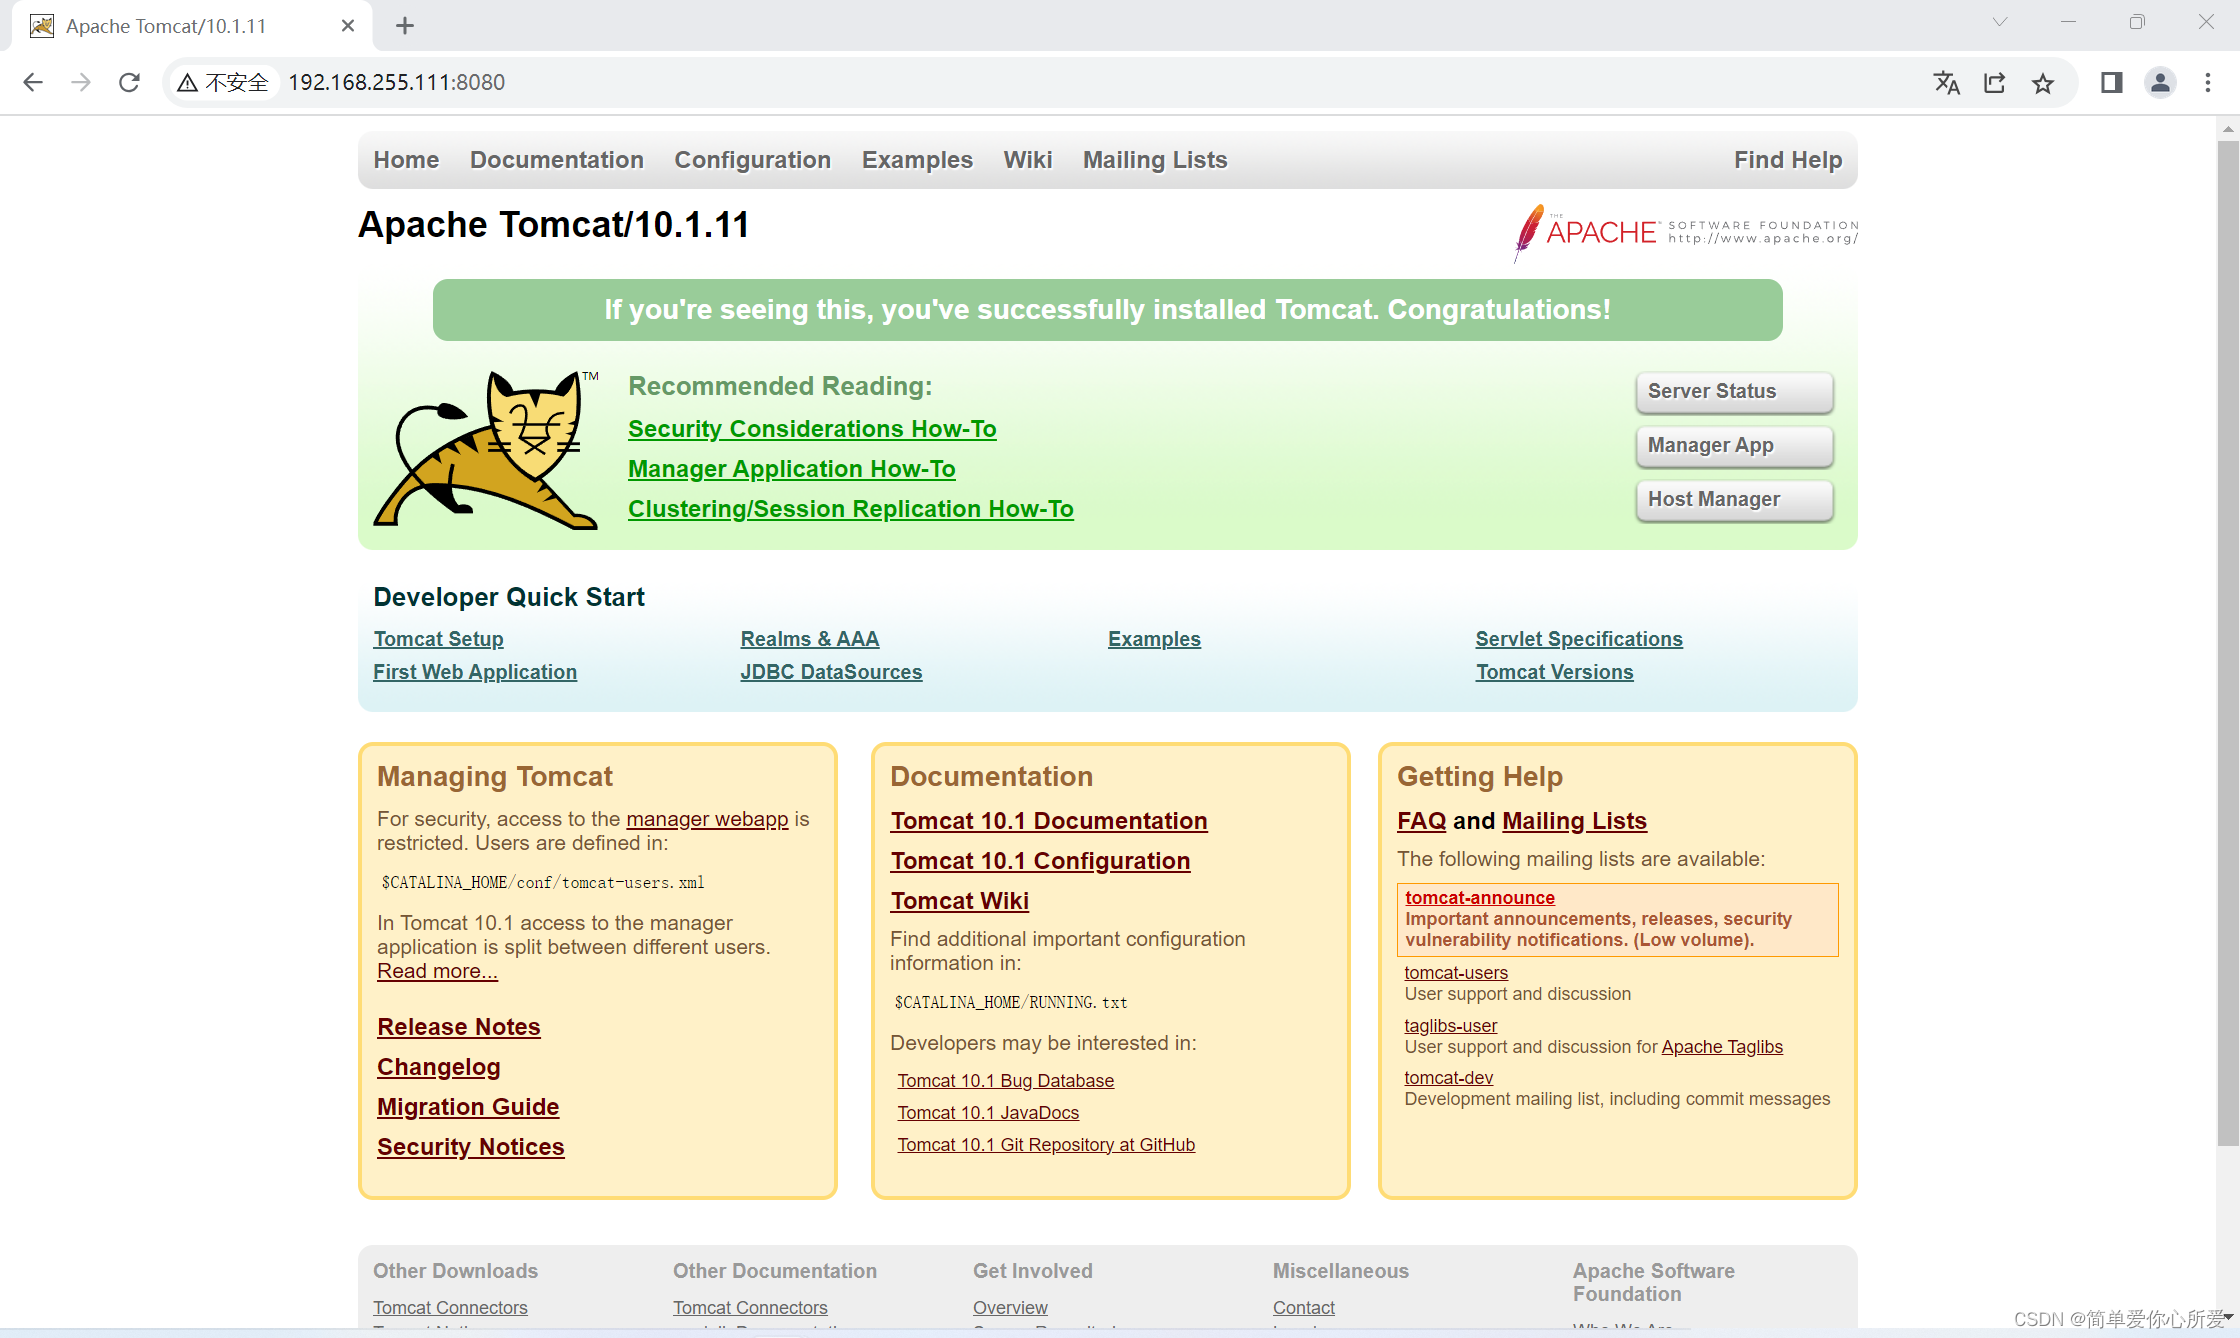This screenshot has width=2240, height=1338.
Task: Open Chrome three-dot menu
Action: [2208, 83]
